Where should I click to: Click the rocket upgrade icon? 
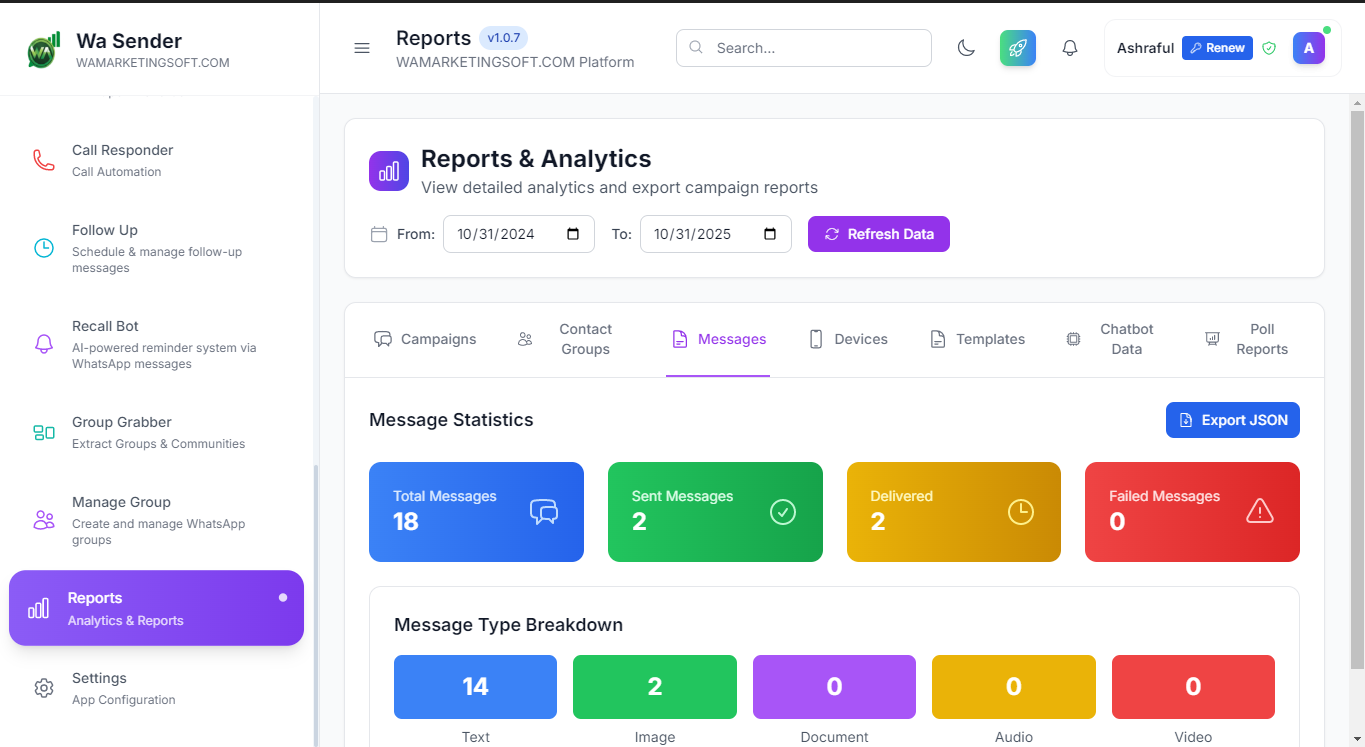tap(1017, 47)
